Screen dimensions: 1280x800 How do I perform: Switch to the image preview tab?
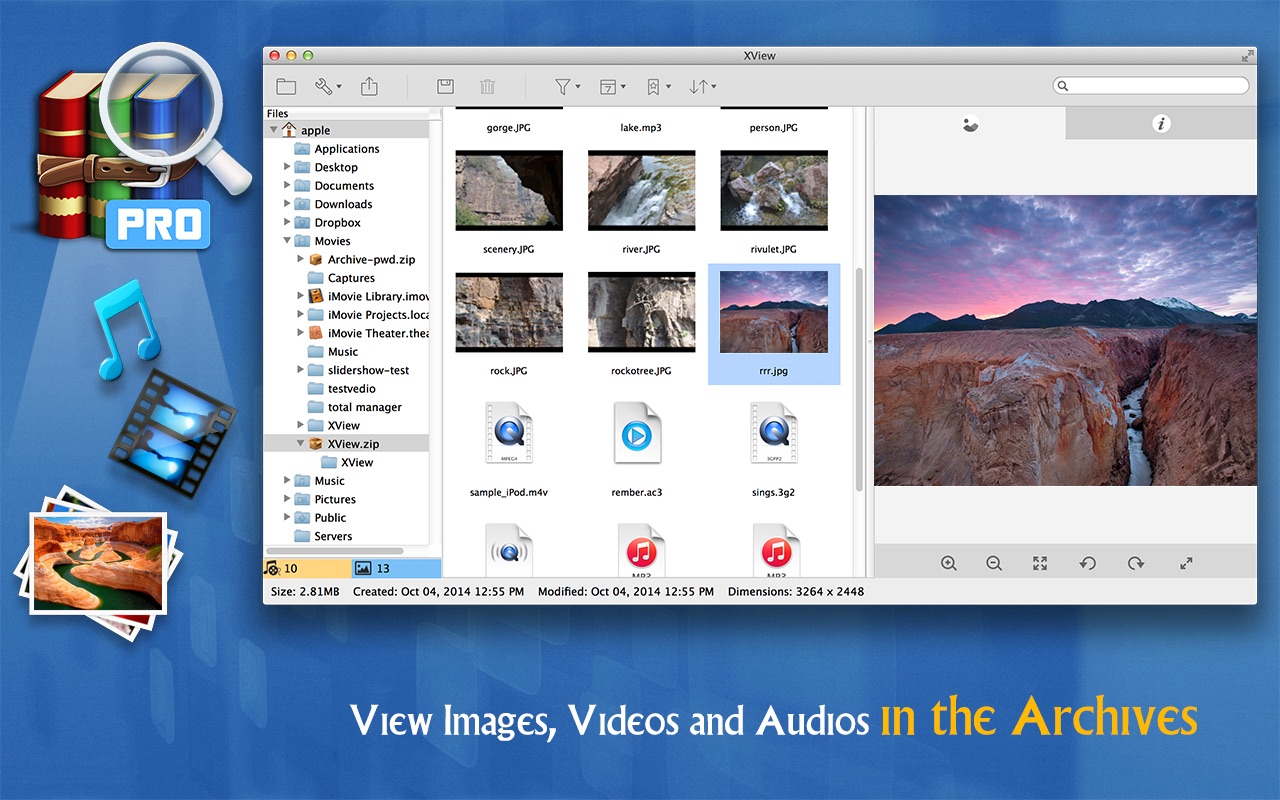point(970,124)
